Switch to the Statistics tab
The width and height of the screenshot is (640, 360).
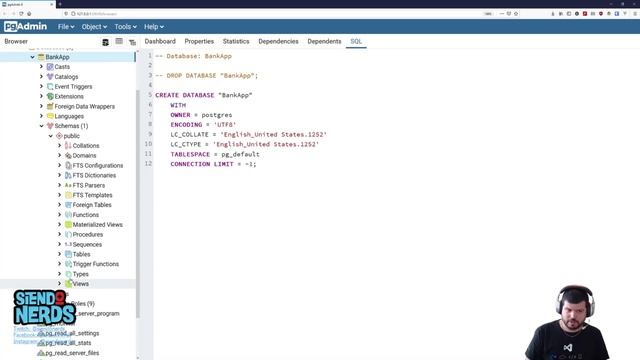[236, 41]
